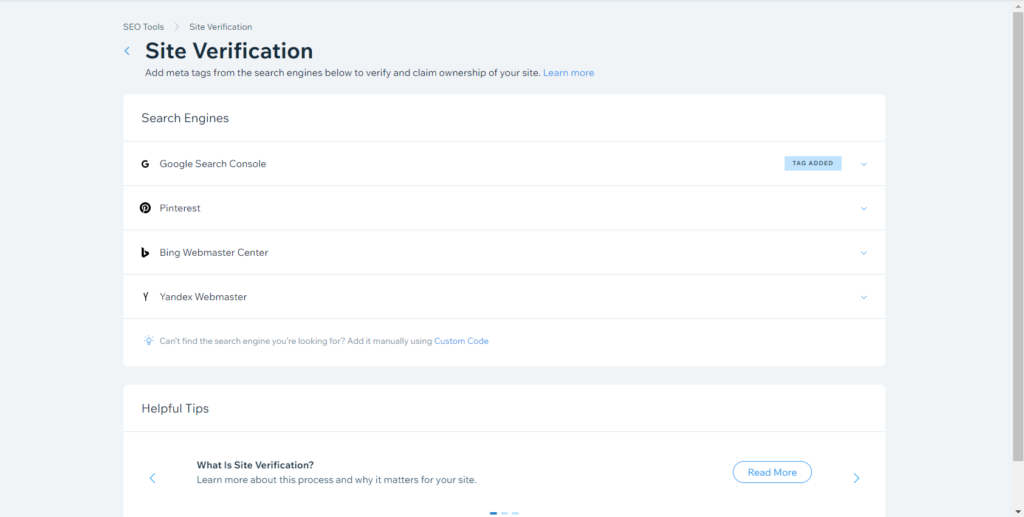1024x517 pixels.
Task: Expand the Pinterest row chevron
Action: point(863,209)
